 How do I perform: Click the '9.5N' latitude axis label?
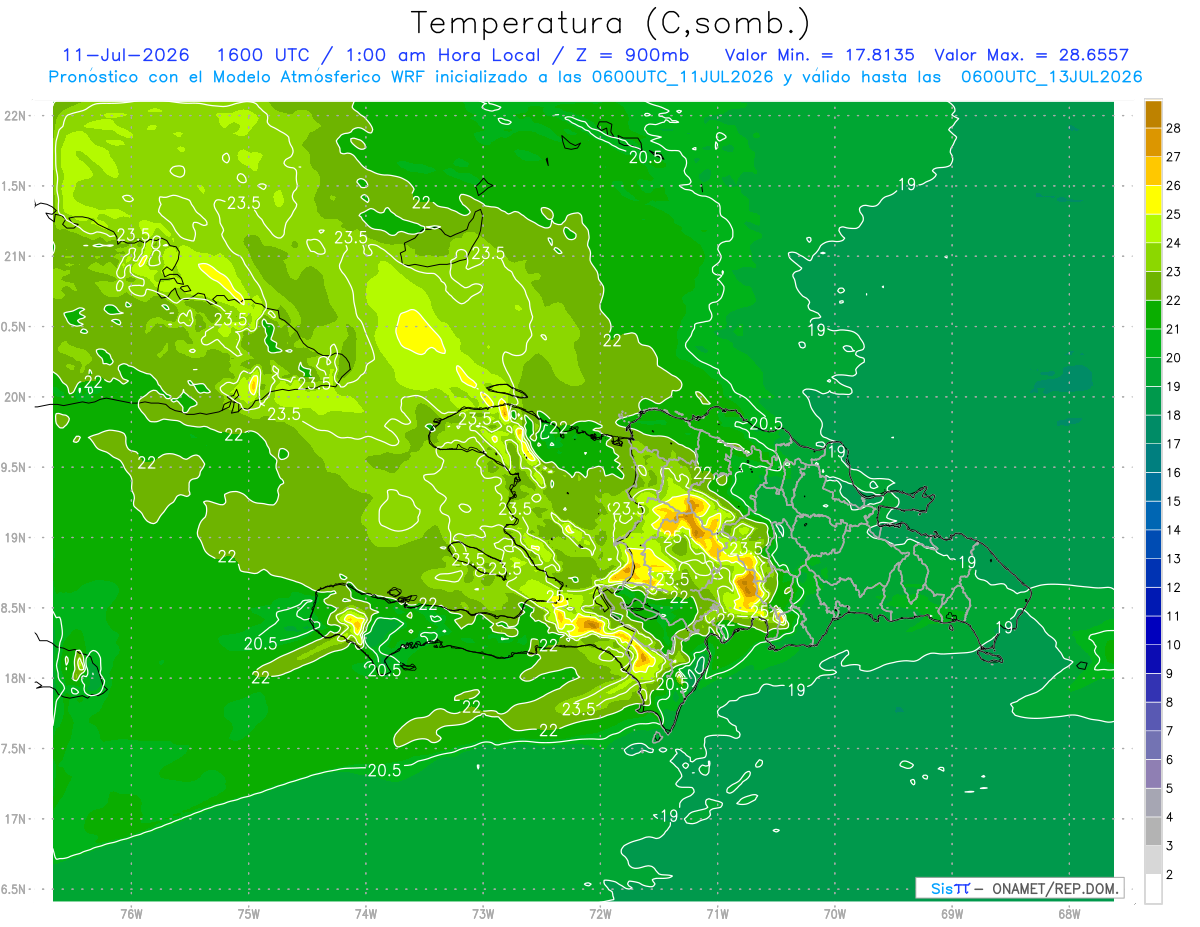[x=16, y=467]
